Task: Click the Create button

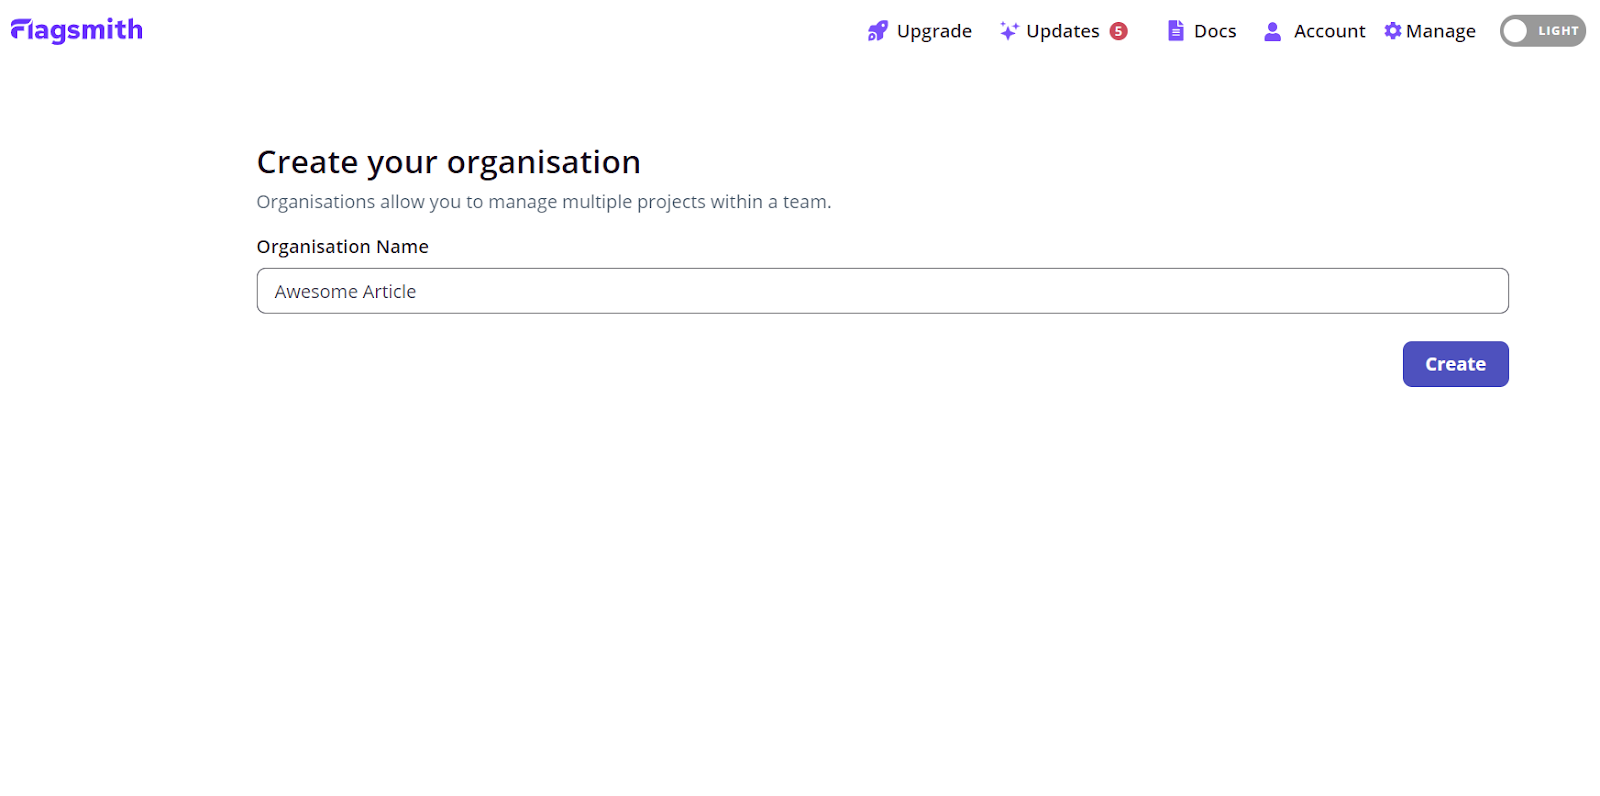Action: pos(1455,364)
